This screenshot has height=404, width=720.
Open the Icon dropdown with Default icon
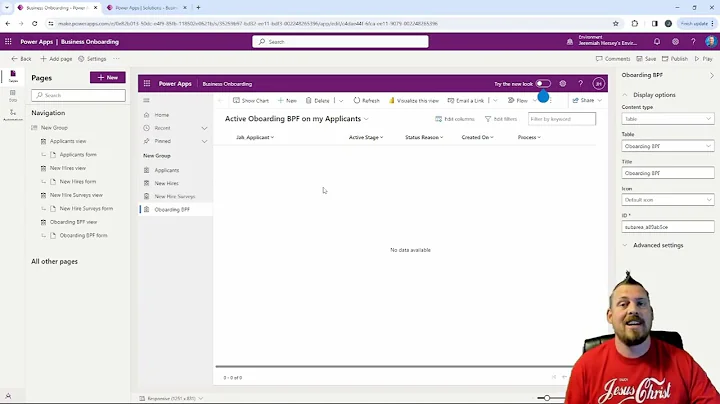pyautogui.click(x=668, y=200)
